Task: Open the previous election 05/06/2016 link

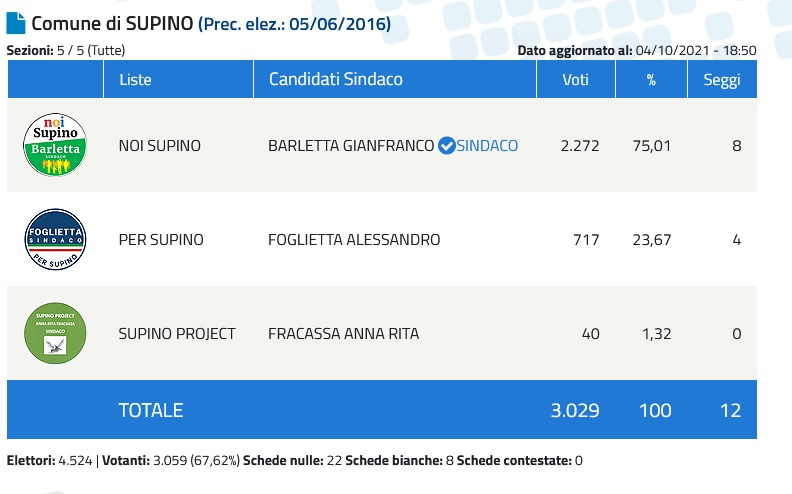Action: click(x=295, y=24)
